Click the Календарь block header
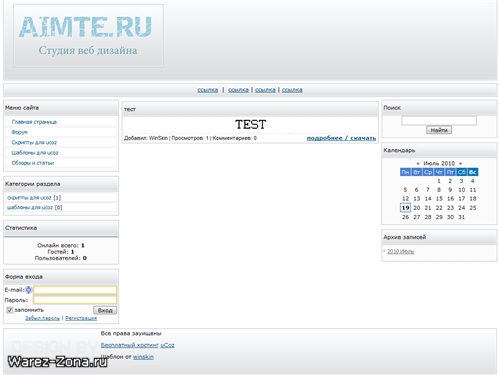Screen dimensions: 500x375 coord(439,150)
